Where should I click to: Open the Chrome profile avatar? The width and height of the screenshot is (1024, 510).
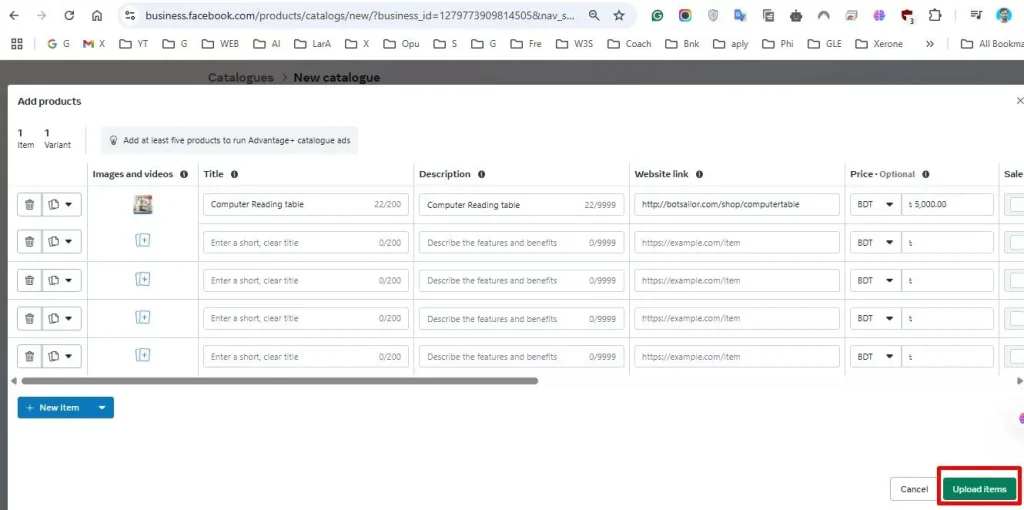[1004, 15]
